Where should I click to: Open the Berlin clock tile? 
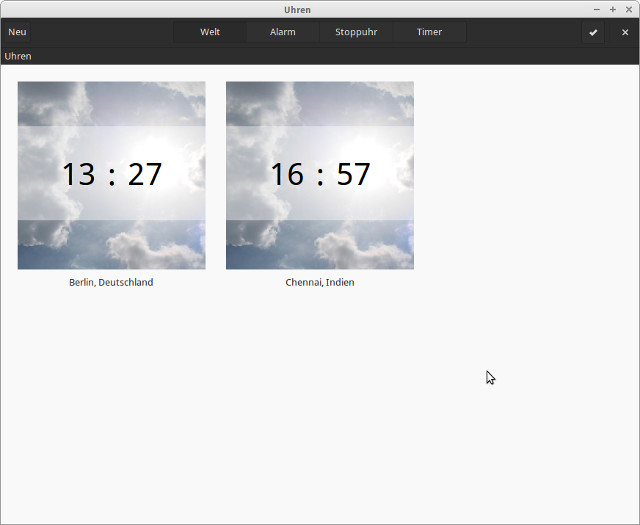[x=111, y=175]
